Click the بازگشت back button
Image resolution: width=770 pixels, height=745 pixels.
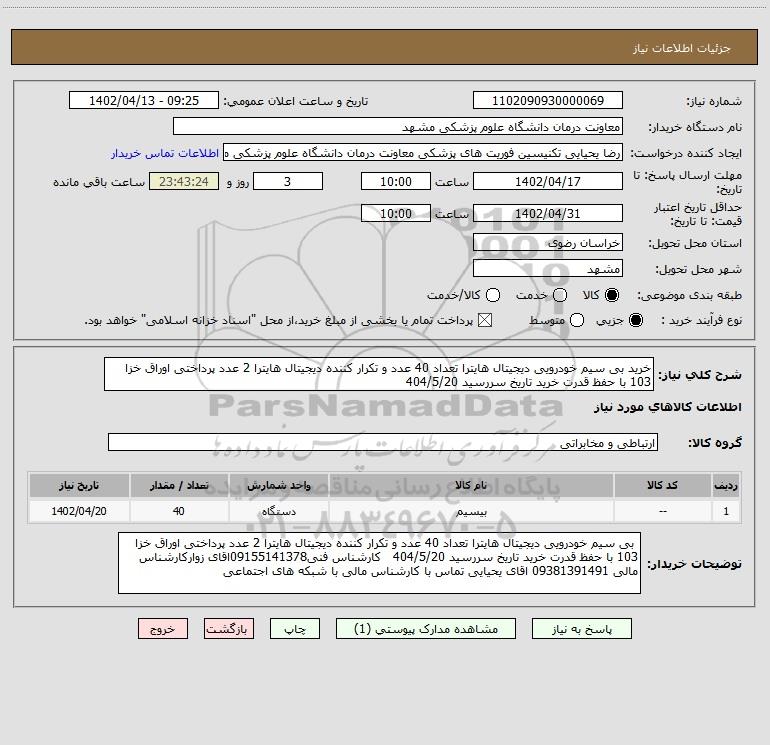tap(229, 629)
